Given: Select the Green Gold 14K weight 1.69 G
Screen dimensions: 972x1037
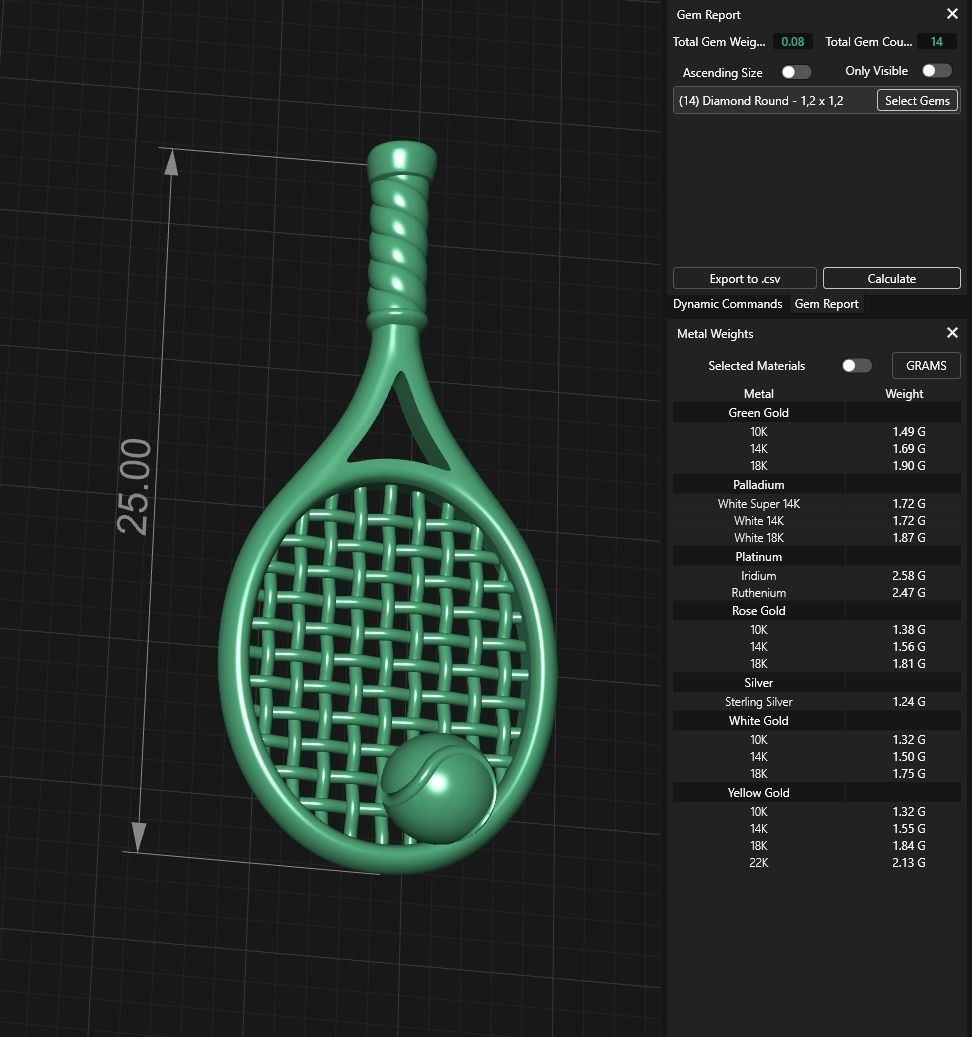Looking at the screenshot, I should point(909,448).
